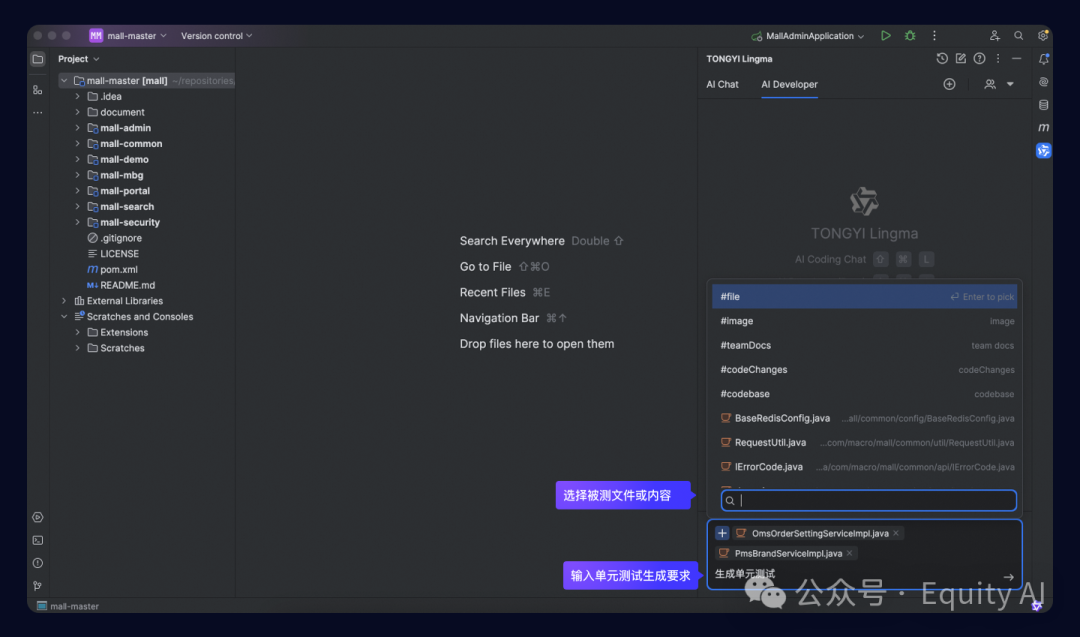This screenshot has width=1080, height=637.
Task: Open the Terminal tool window icon
Action: tap(38, 541)
